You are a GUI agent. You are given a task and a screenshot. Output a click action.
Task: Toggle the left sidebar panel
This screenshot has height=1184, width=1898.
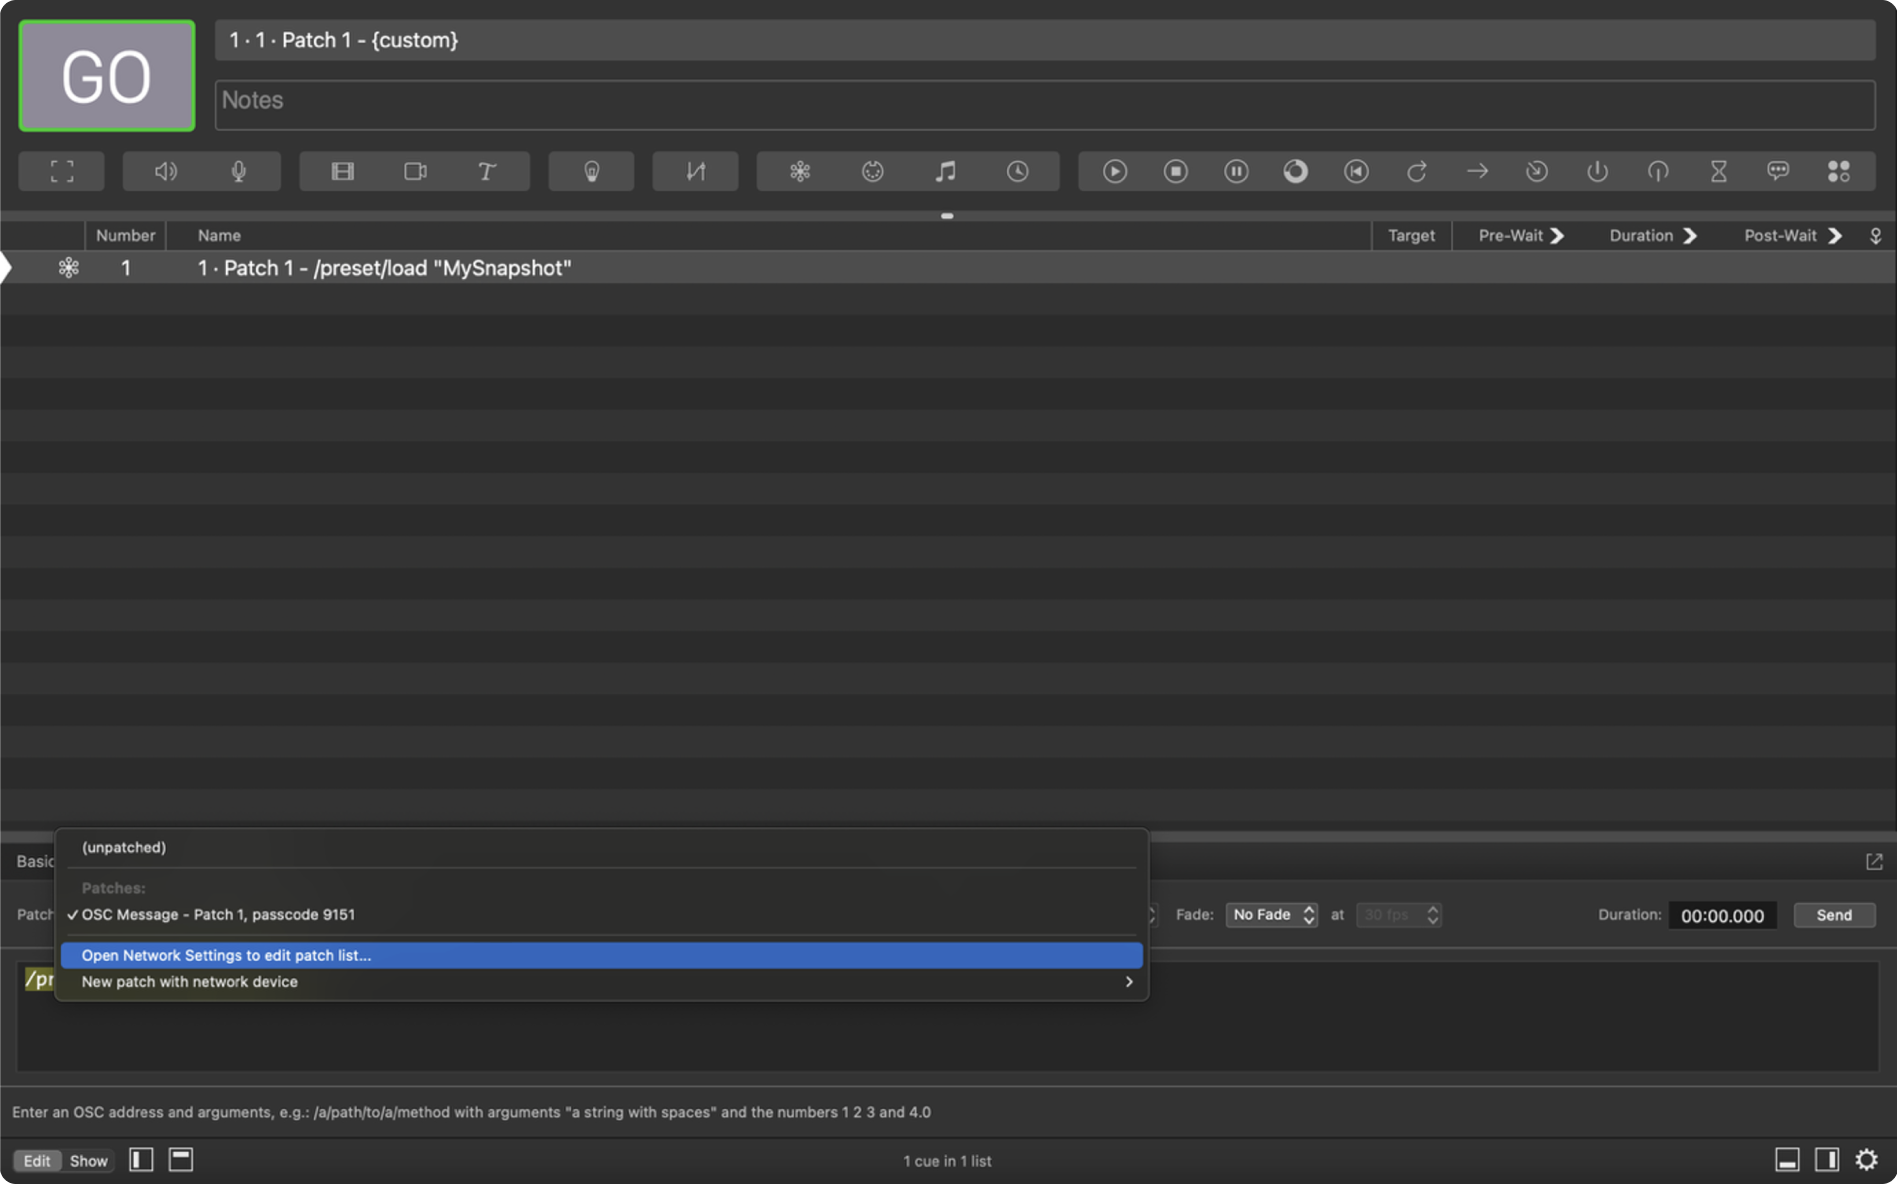click(x=140, y=1160)
